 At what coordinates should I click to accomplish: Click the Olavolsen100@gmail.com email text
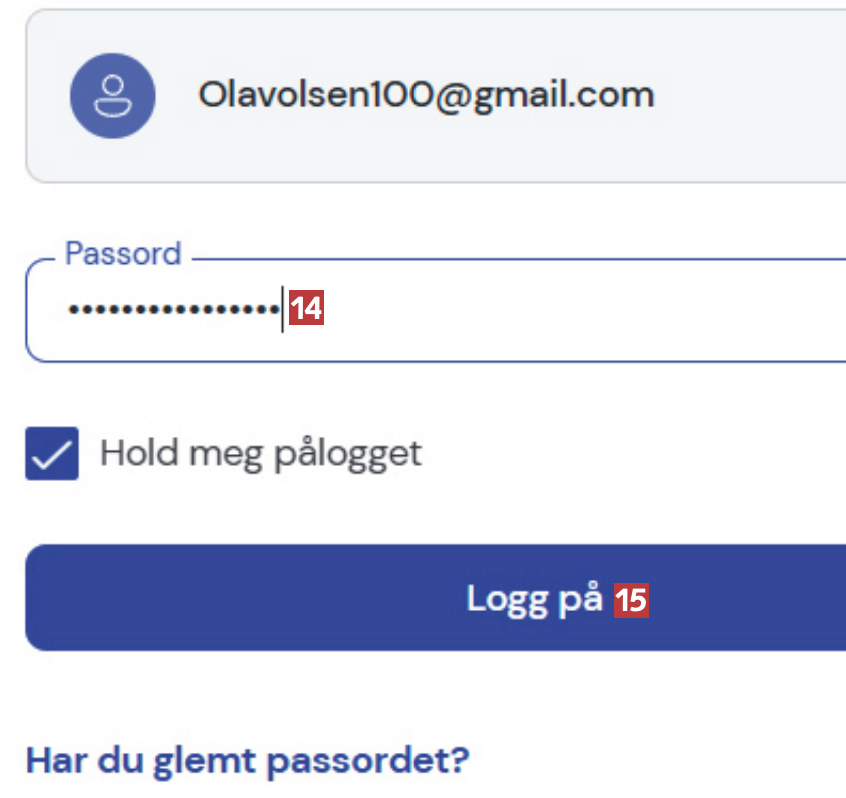pos(425,95)
